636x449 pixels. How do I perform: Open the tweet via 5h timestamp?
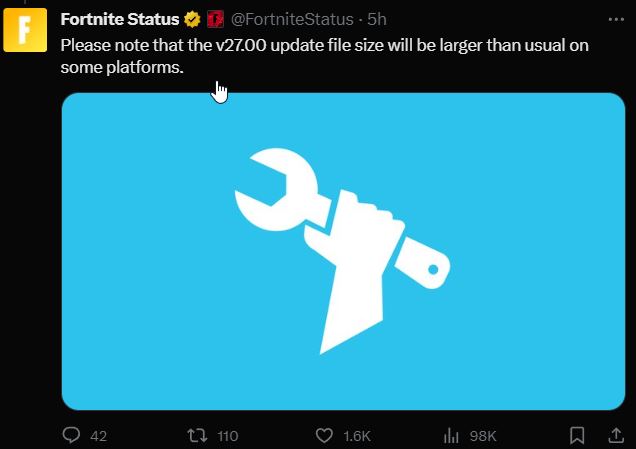pos(377,19)
